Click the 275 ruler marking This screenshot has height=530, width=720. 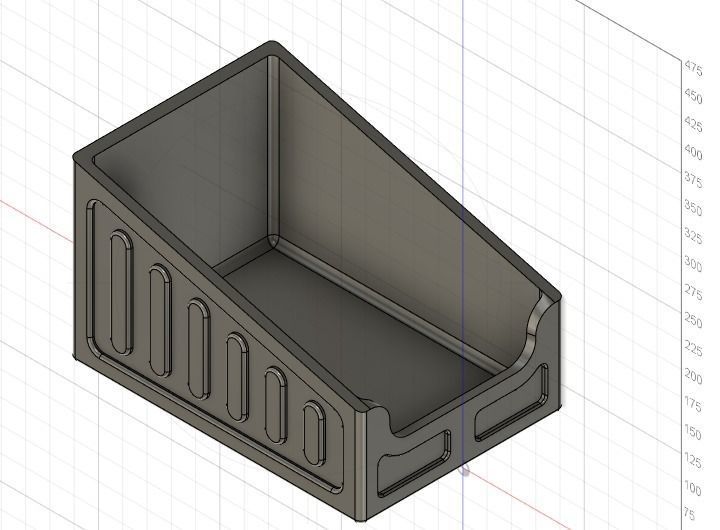[693, 293]
